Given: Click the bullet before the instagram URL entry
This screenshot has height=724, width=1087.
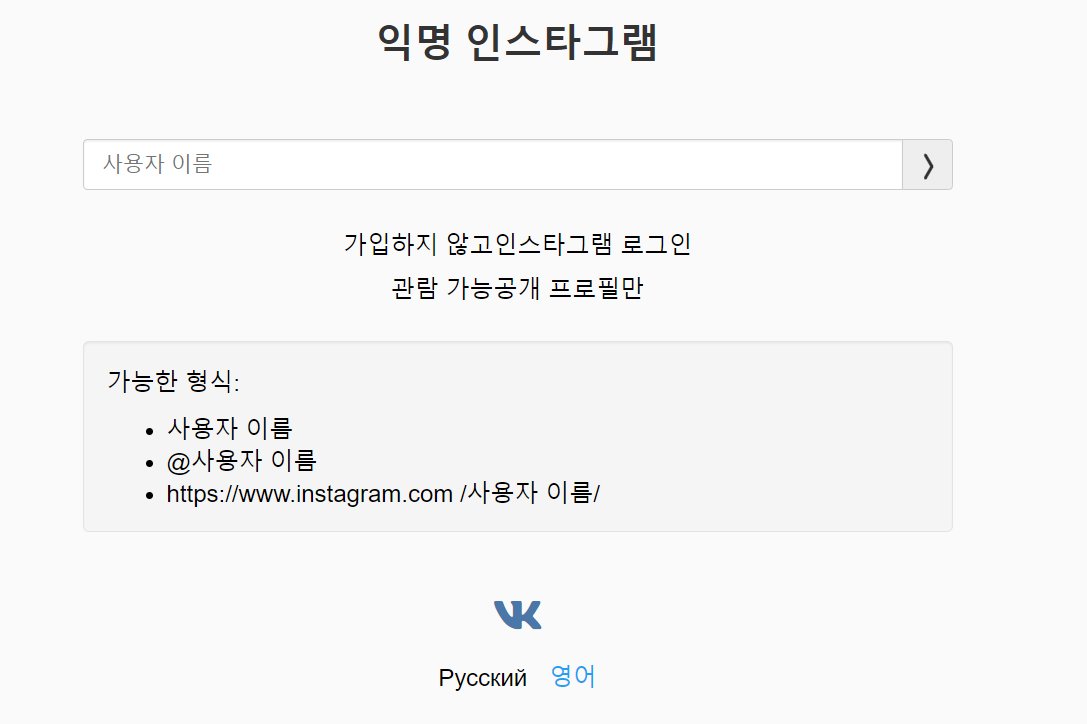Looking at the screenshot, I should (150, 497).
